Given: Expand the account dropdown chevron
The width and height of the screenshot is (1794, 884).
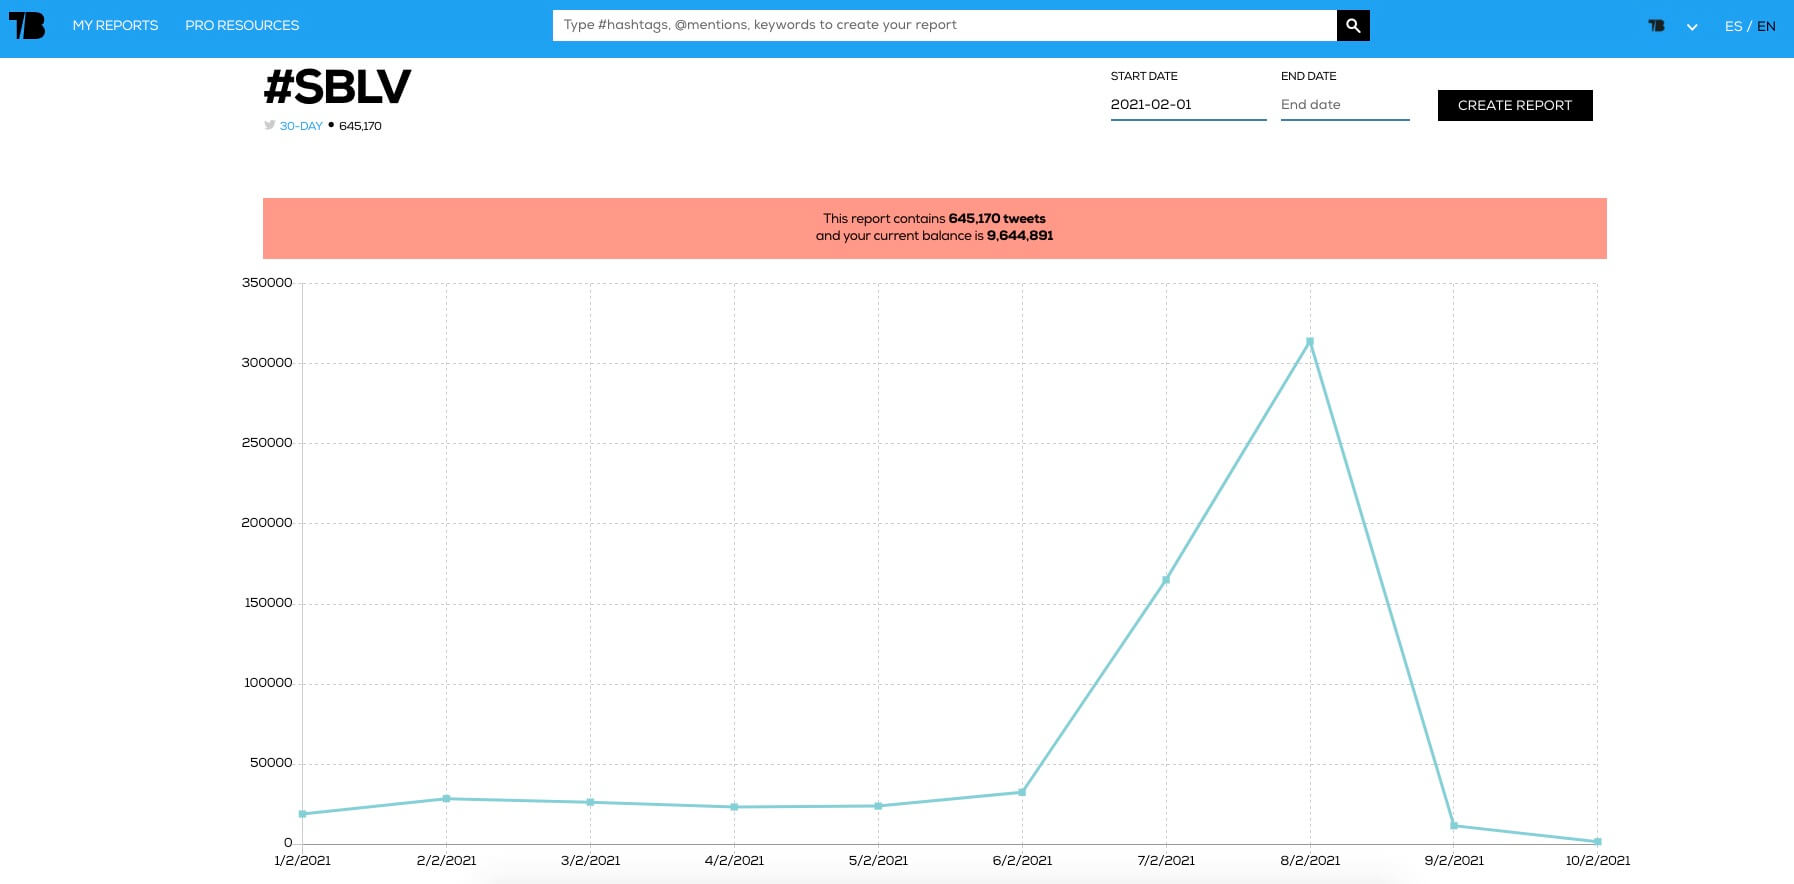Looking at the screenshot, I should [x=1692, y=27].
